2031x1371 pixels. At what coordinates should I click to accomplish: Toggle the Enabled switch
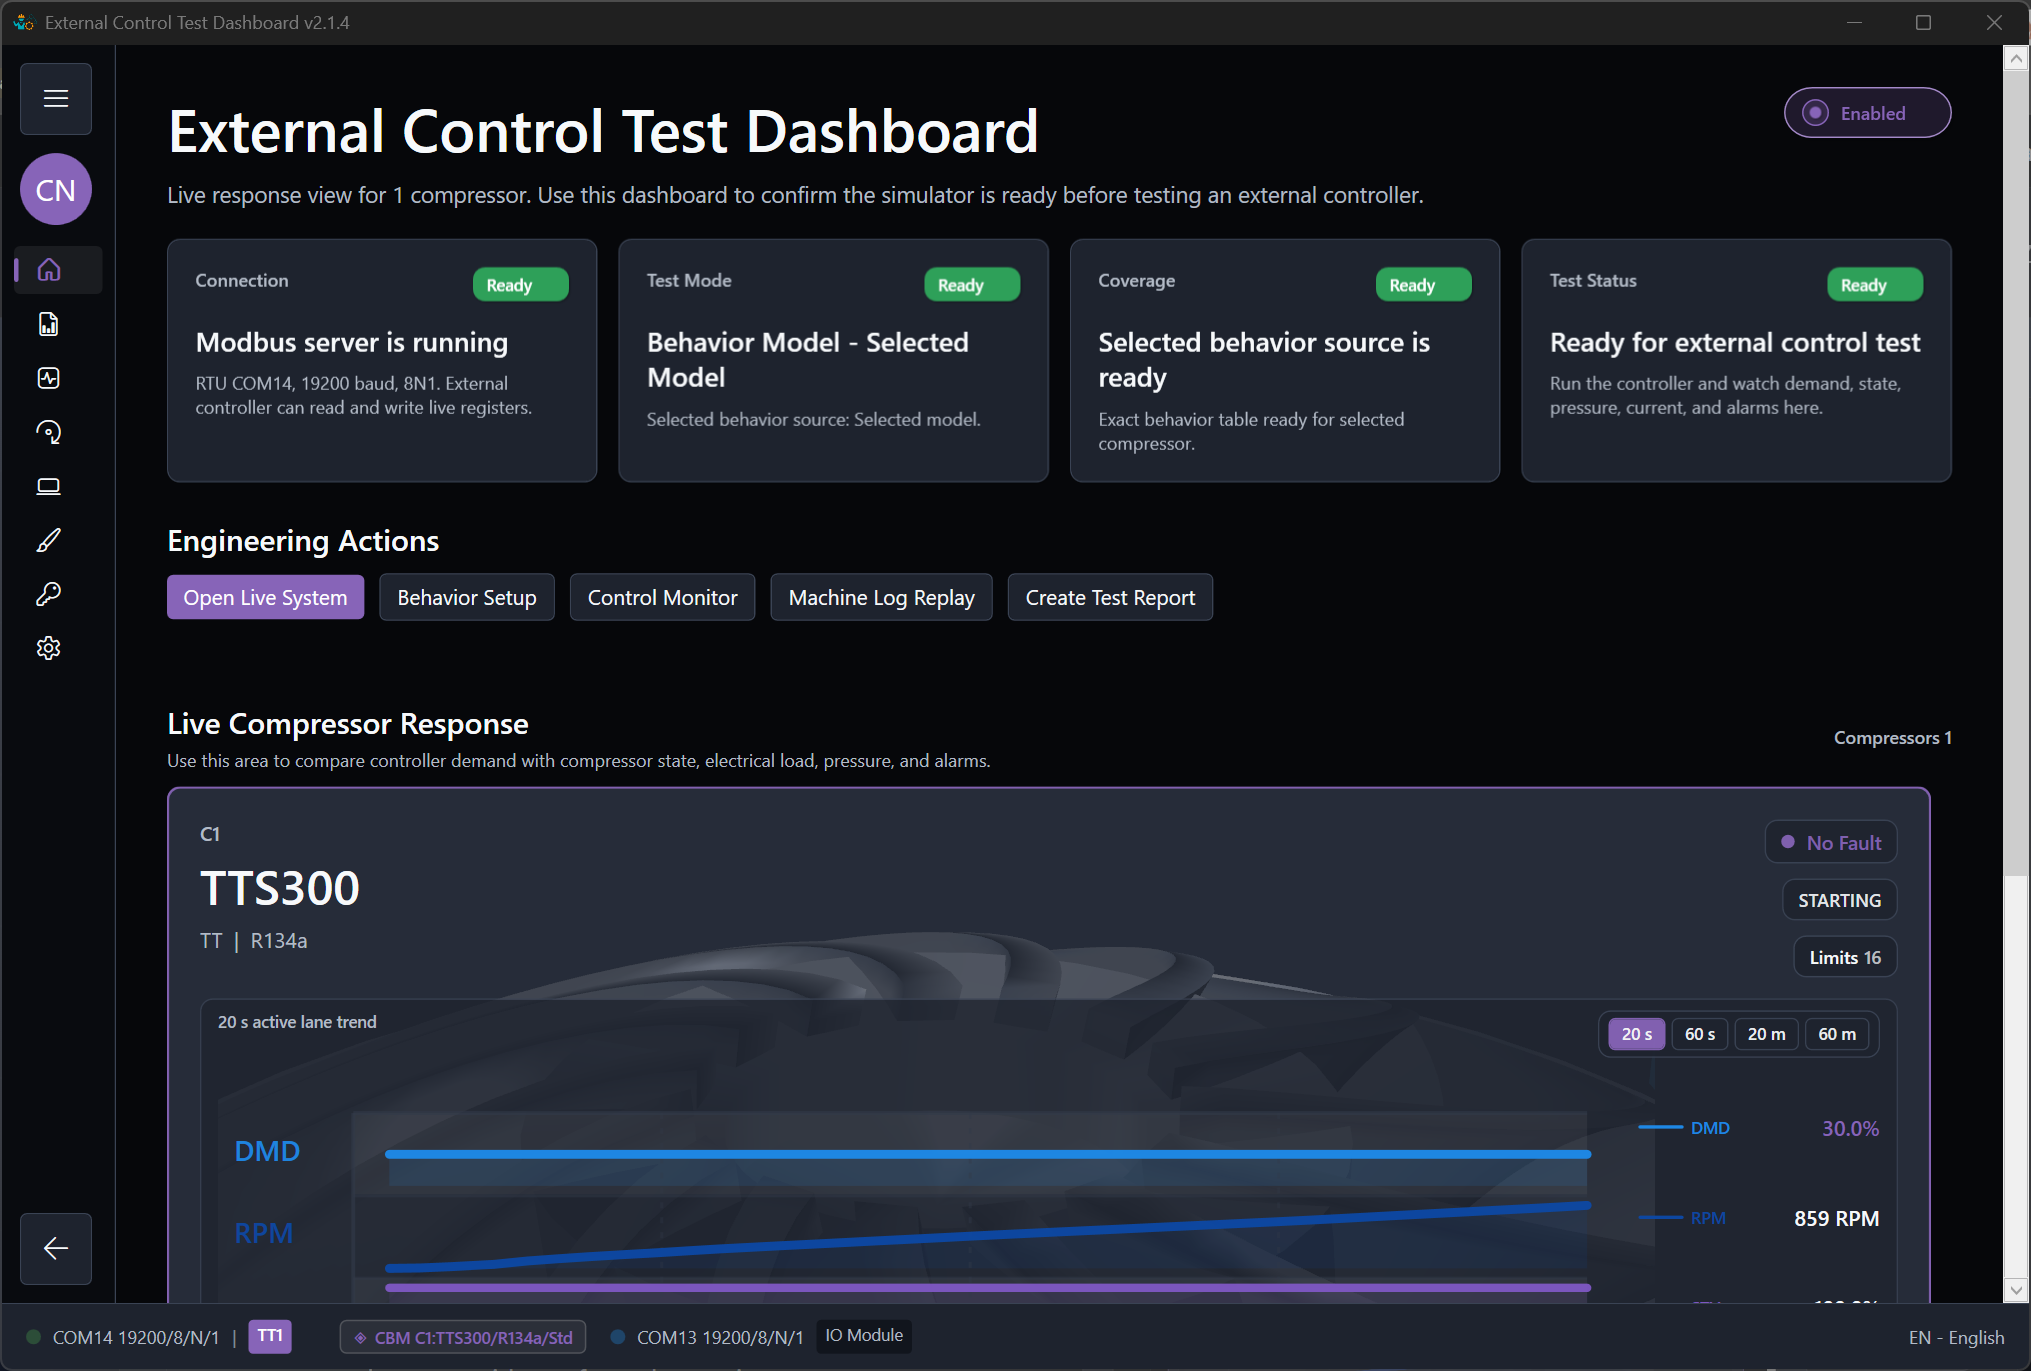[x=1867, y=113]
